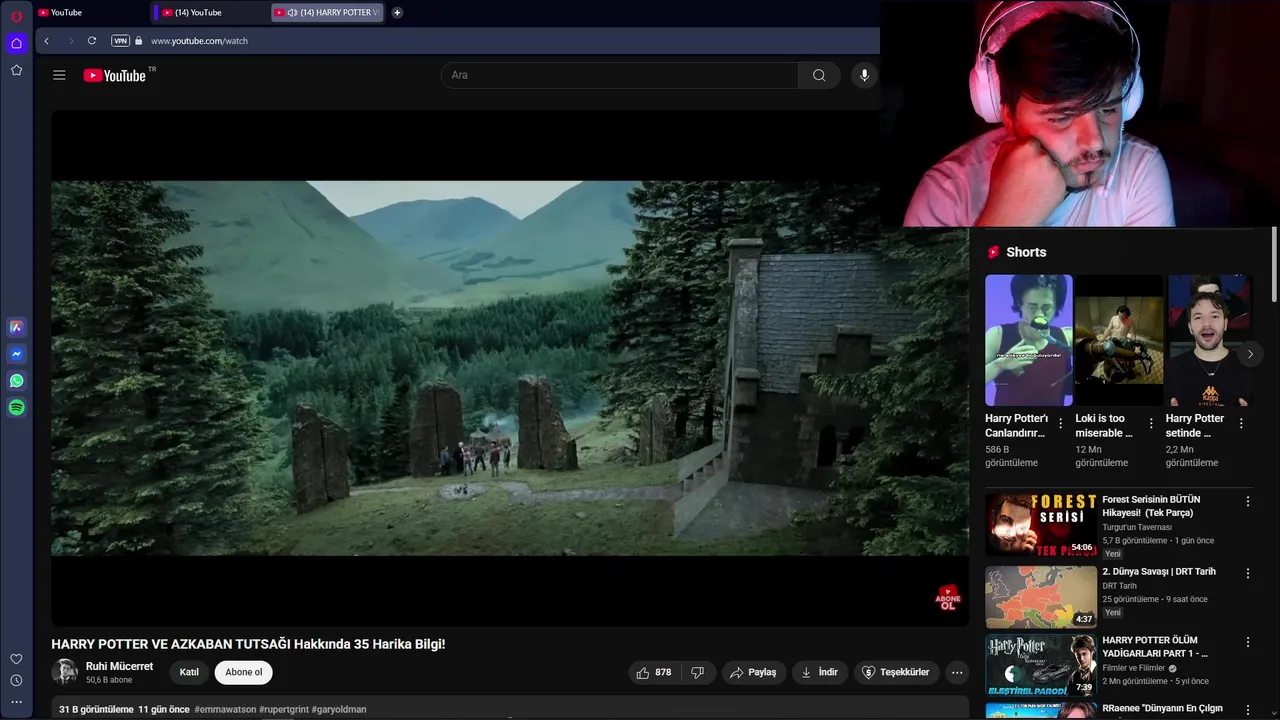Open Messenger in the Opera sidebar

point(16,354)
